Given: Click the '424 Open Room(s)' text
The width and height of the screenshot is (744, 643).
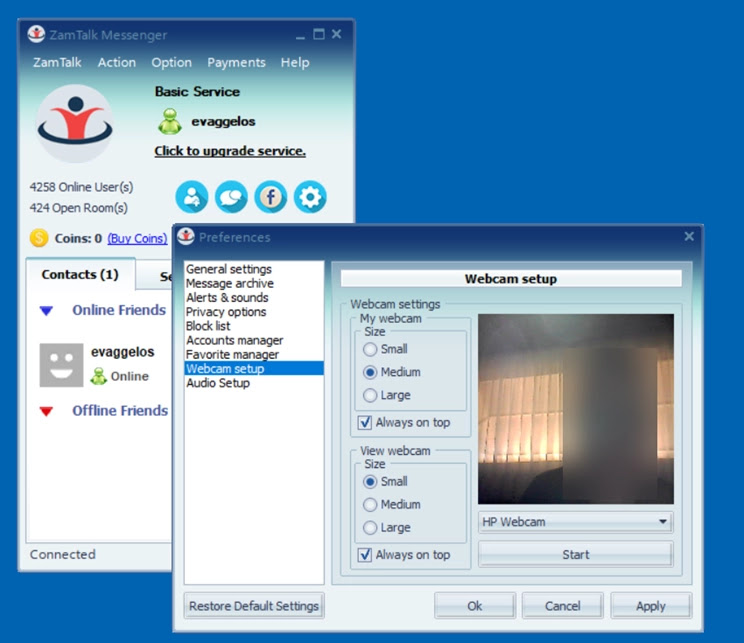Looking at the screenshot, I should click(x=78, y=208).
